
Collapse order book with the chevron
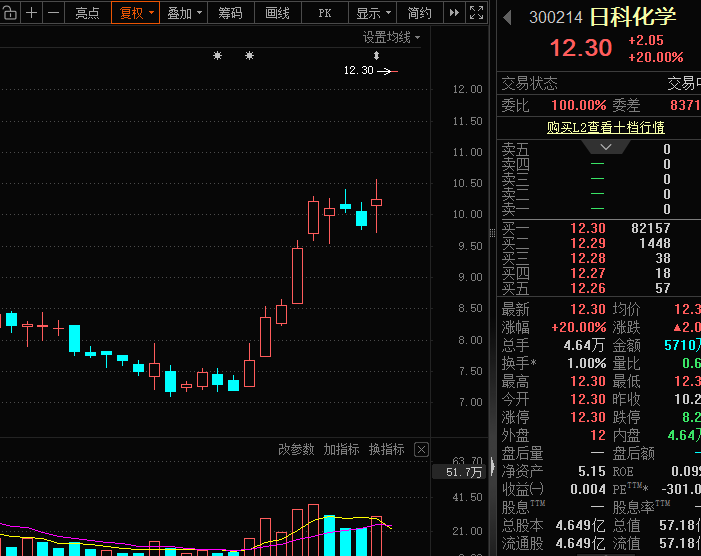606,147
